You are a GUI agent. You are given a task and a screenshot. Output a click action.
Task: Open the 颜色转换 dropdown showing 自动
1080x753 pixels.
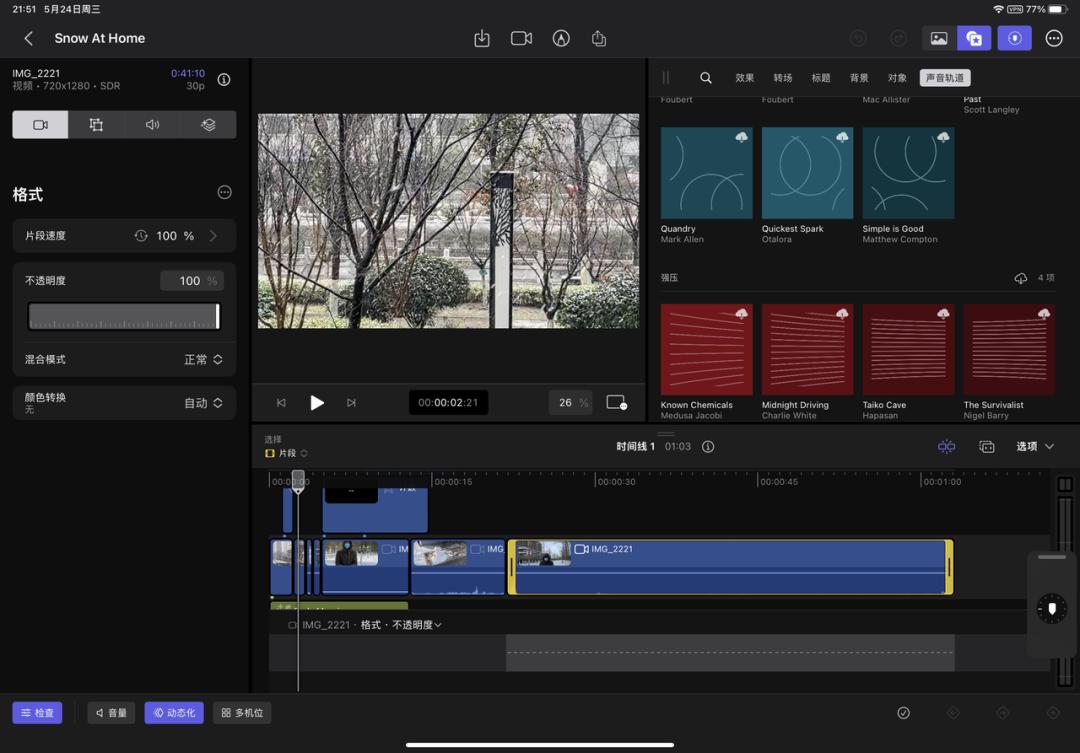point(203,403)
